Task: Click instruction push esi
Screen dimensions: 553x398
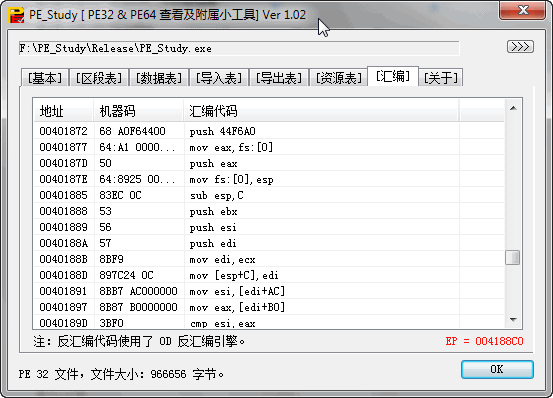Action: [213, 227]
